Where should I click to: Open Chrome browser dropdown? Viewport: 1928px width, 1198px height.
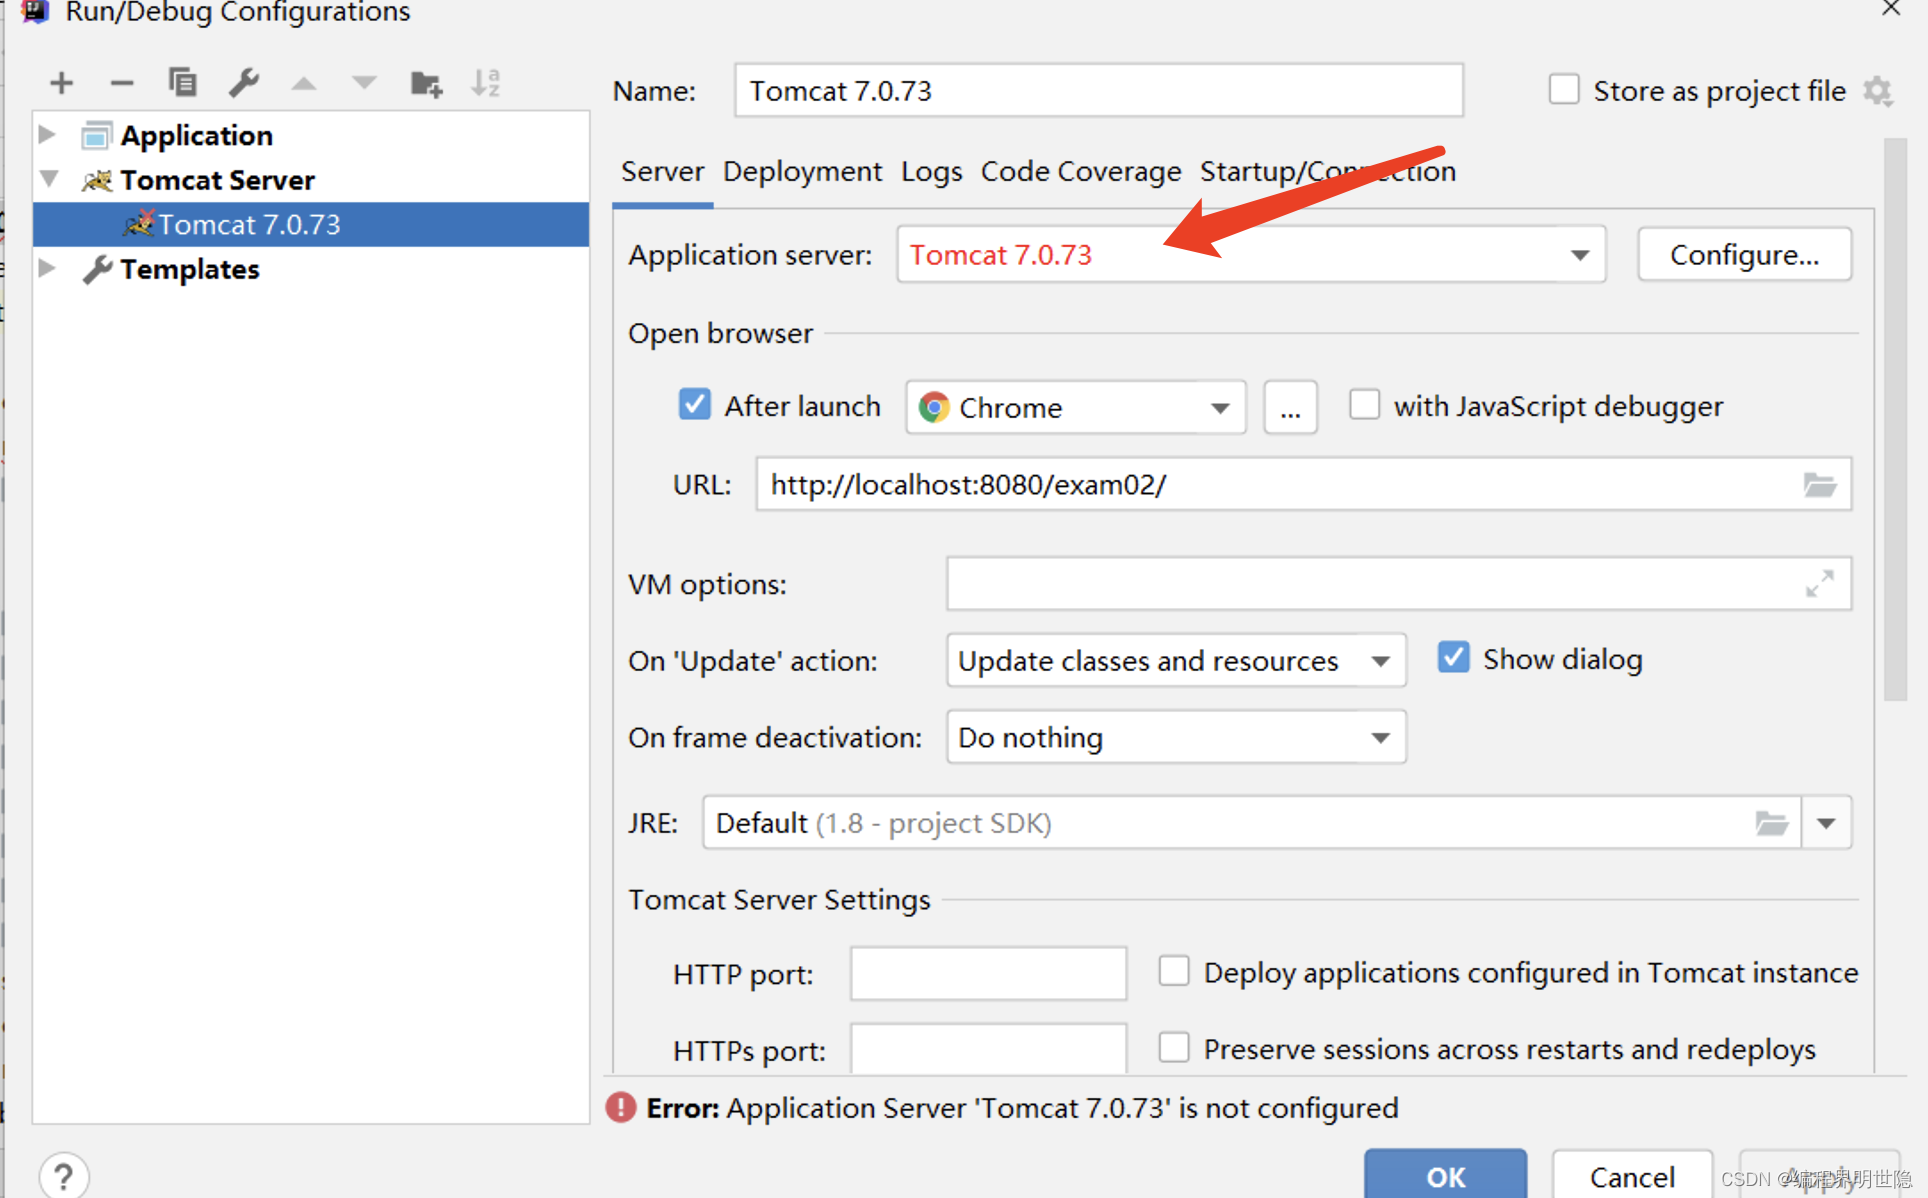point(1219,408)
